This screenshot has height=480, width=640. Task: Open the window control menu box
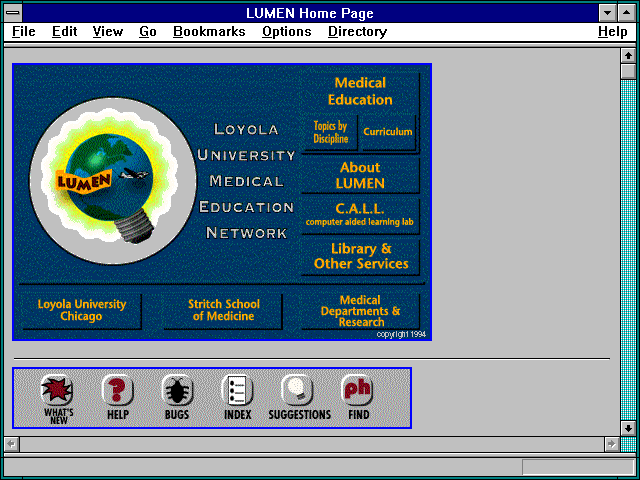(x=13, y=13)
